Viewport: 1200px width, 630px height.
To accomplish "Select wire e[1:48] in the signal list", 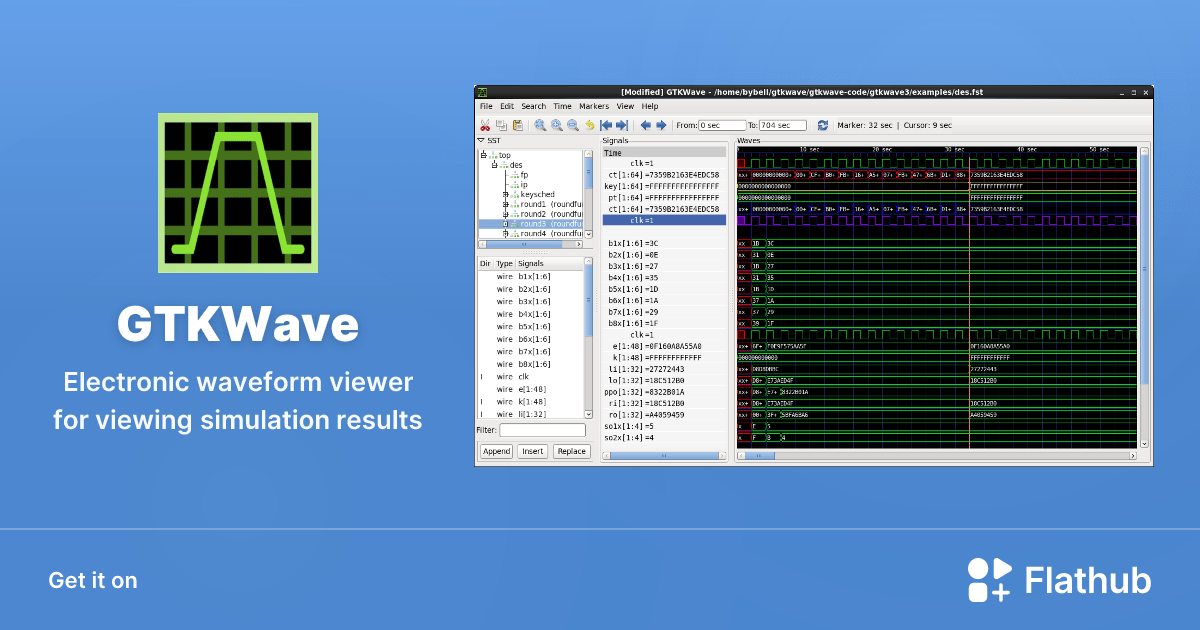I will point(530,389).
